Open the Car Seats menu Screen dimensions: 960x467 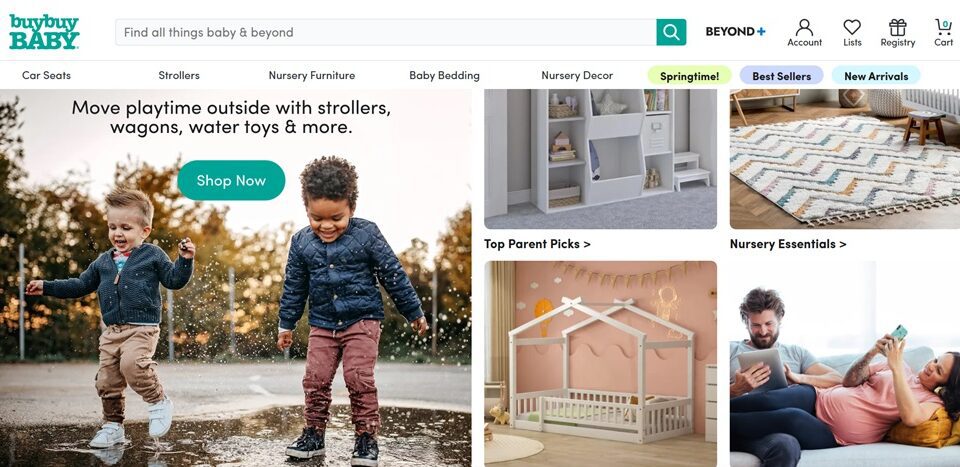47,75
